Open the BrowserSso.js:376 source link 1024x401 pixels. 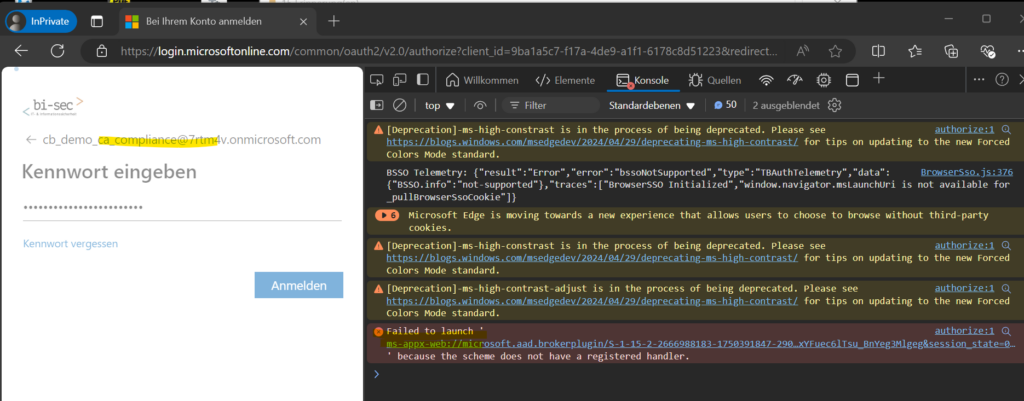click(x=966, y=172)
